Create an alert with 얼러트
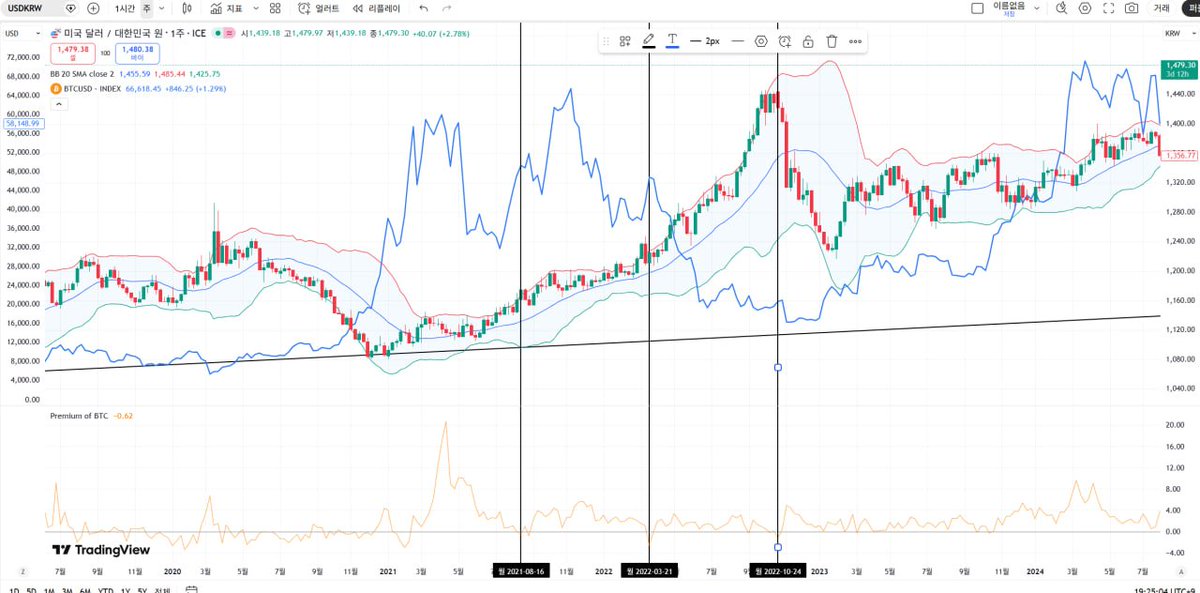The height and width of the screenshot is (593, 1200). (318, 8)
